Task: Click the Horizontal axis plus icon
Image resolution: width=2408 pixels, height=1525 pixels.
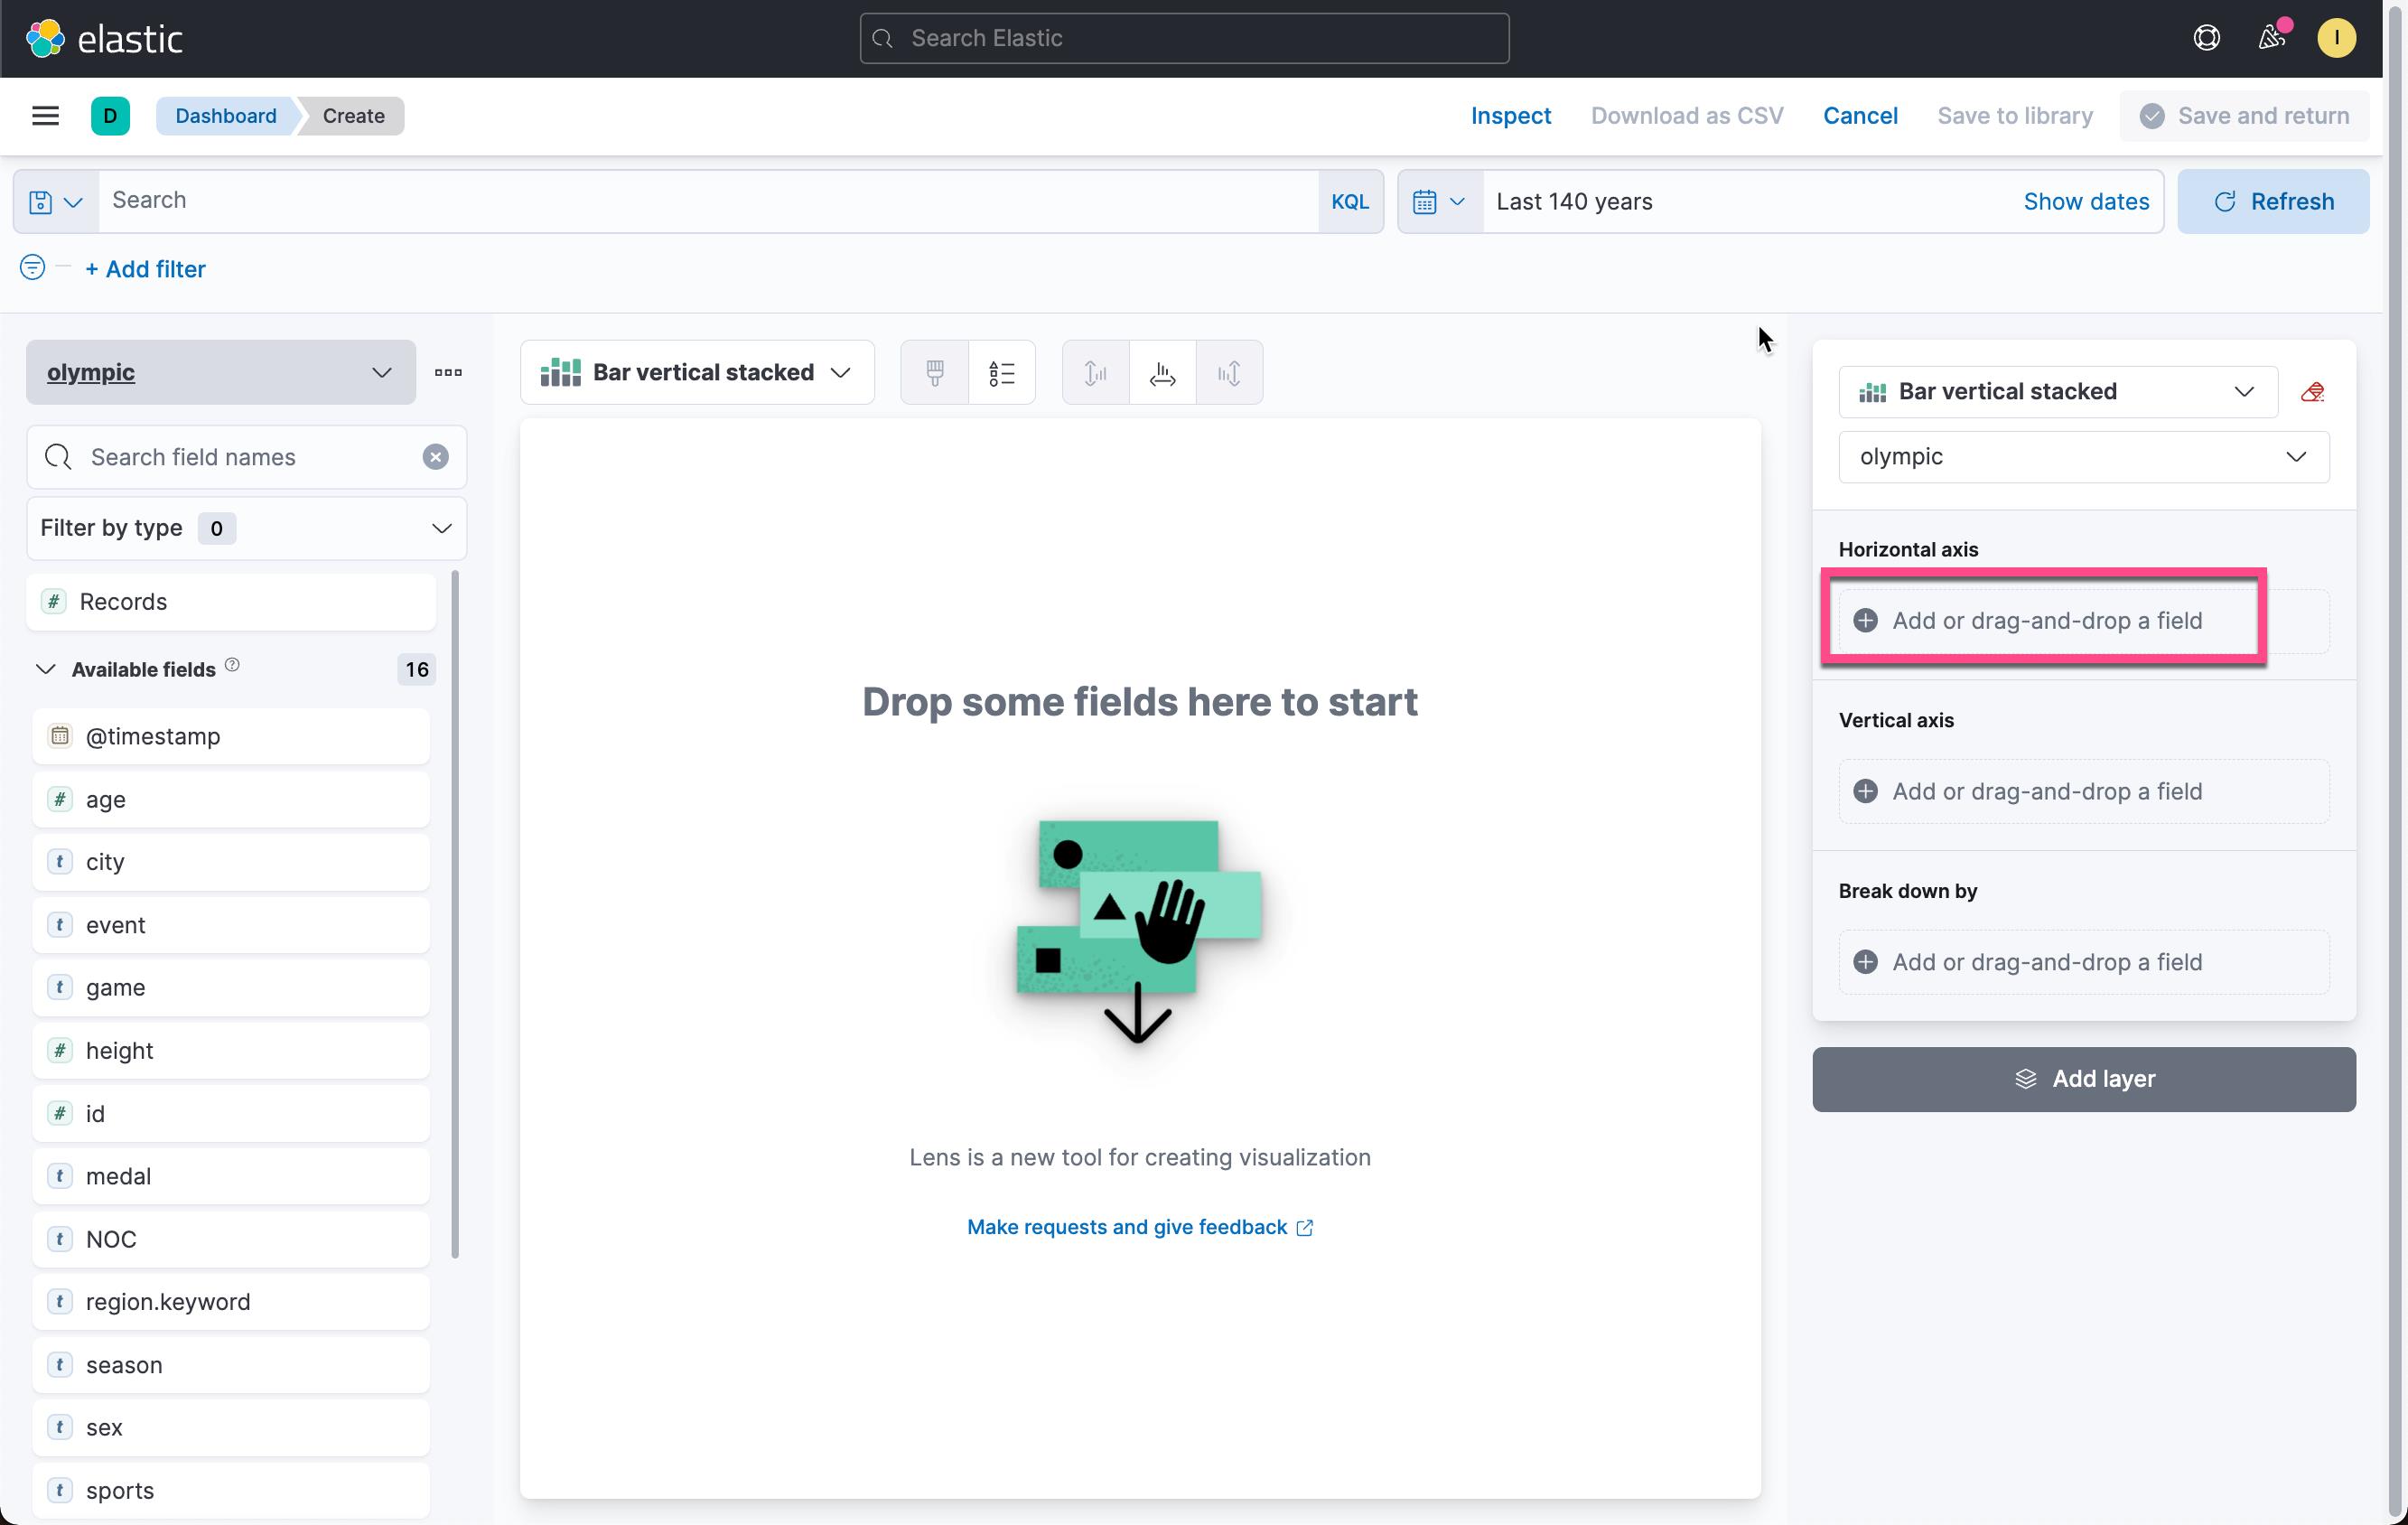Action: [1865, 621]
